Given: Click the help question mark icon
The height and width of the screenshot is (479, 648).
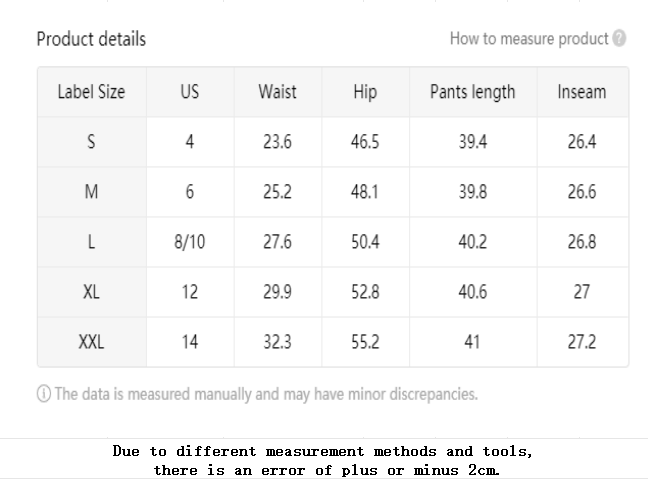Looking at the screenshot, I should (619, 38).
